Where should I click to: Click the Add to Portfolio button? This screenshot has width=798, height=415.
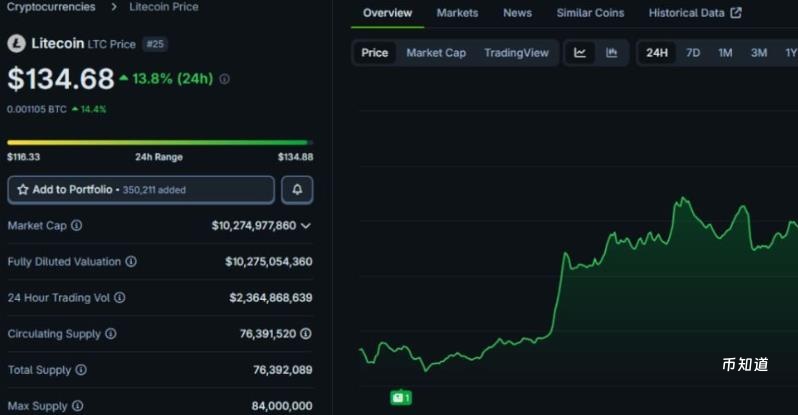tap(140, 190)
